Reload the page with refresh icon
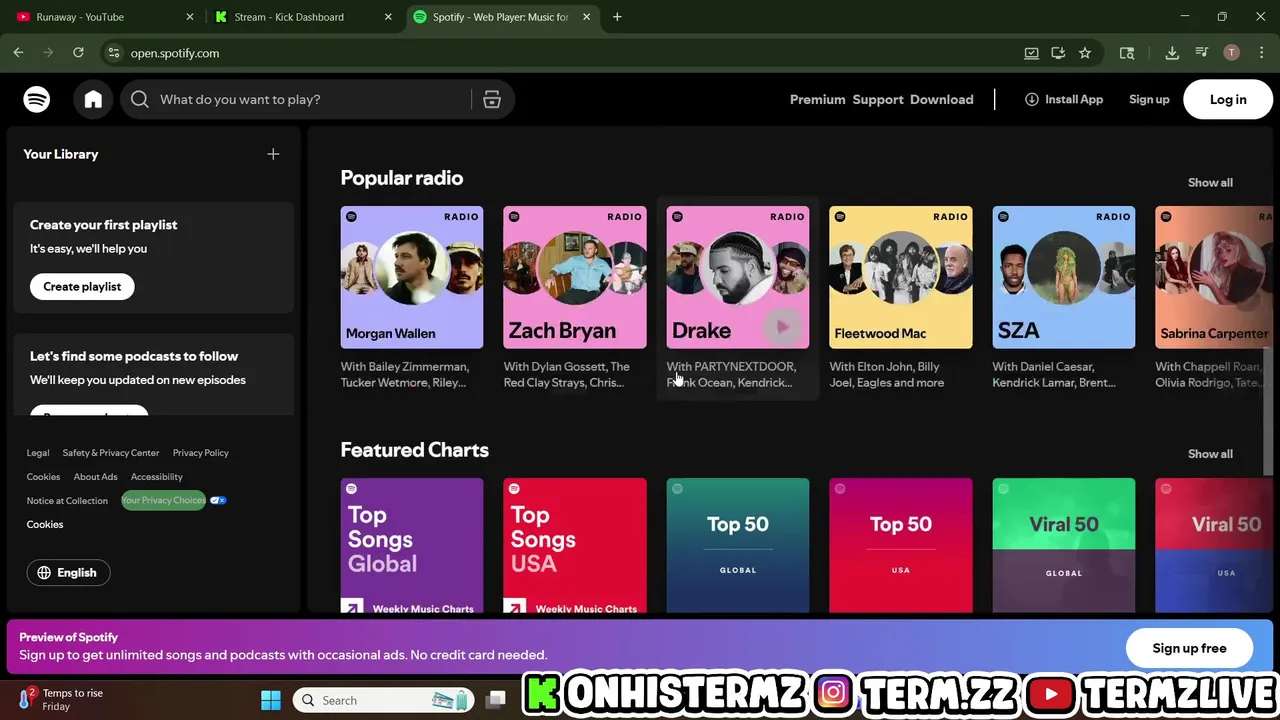The image size is (1280, 720). (78, 53)
